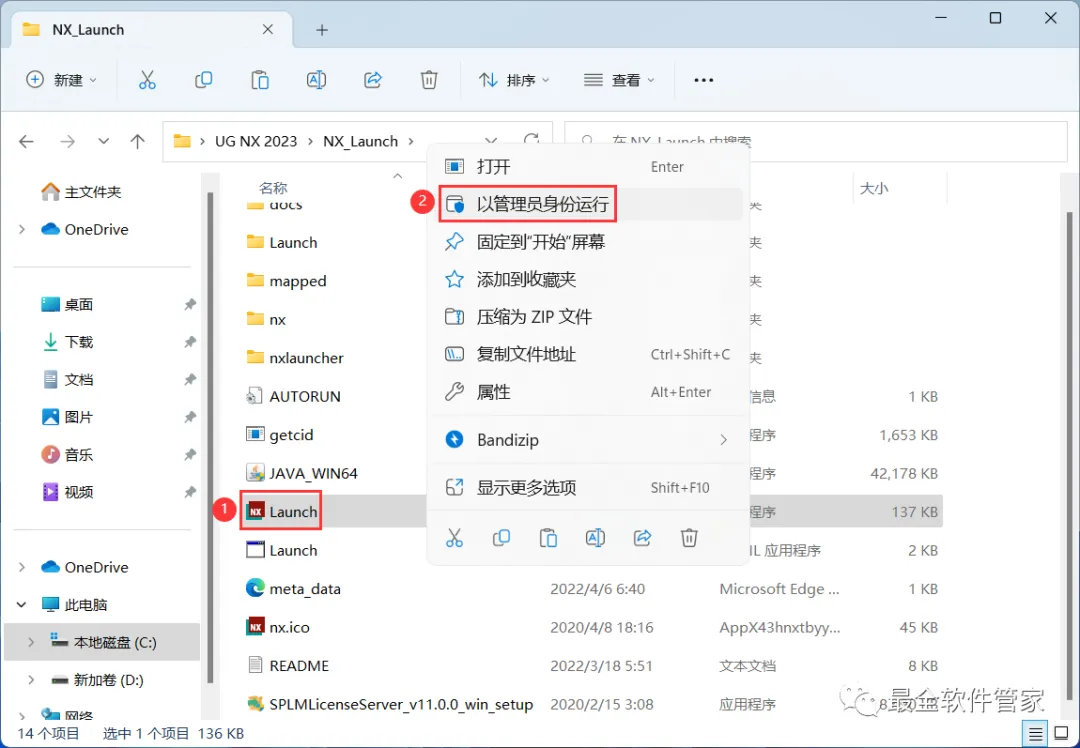
Task: Open 文档 in the sidebar
Action: (x=68, y=380)
